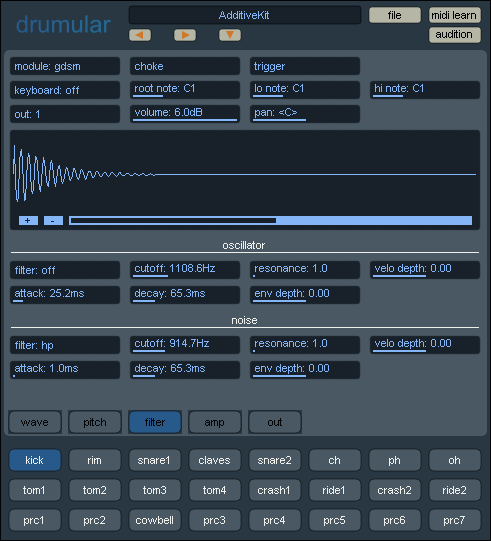491x541 pixels.
Task: Adjust the volume 6.0dB slider
Action: point(185,114)
